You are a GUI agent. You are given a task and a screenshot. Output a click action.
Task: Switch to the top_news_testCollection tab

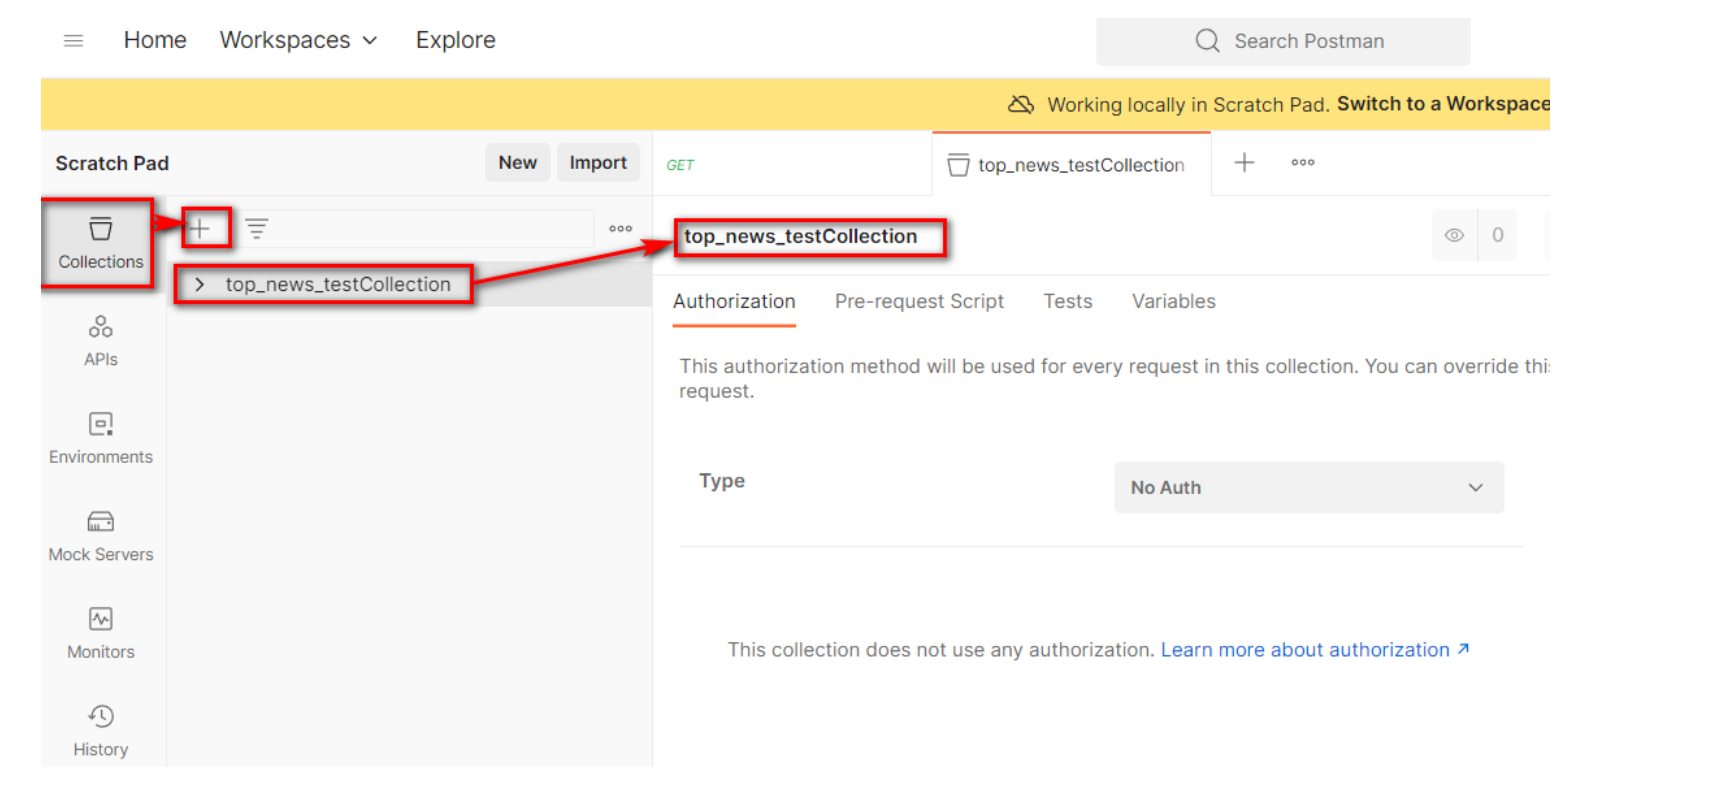coord(1070,164)
